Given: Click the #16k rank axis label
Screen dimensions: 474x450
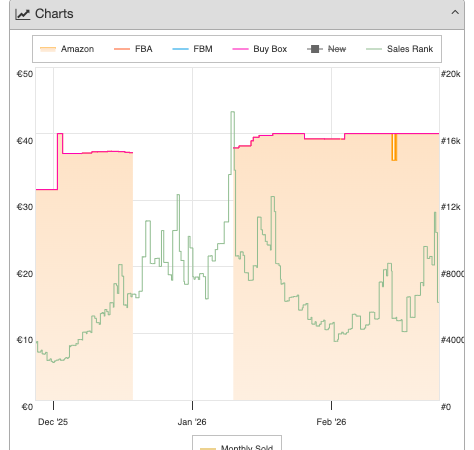Looking at the screenshot, I should tap(451, 141).
